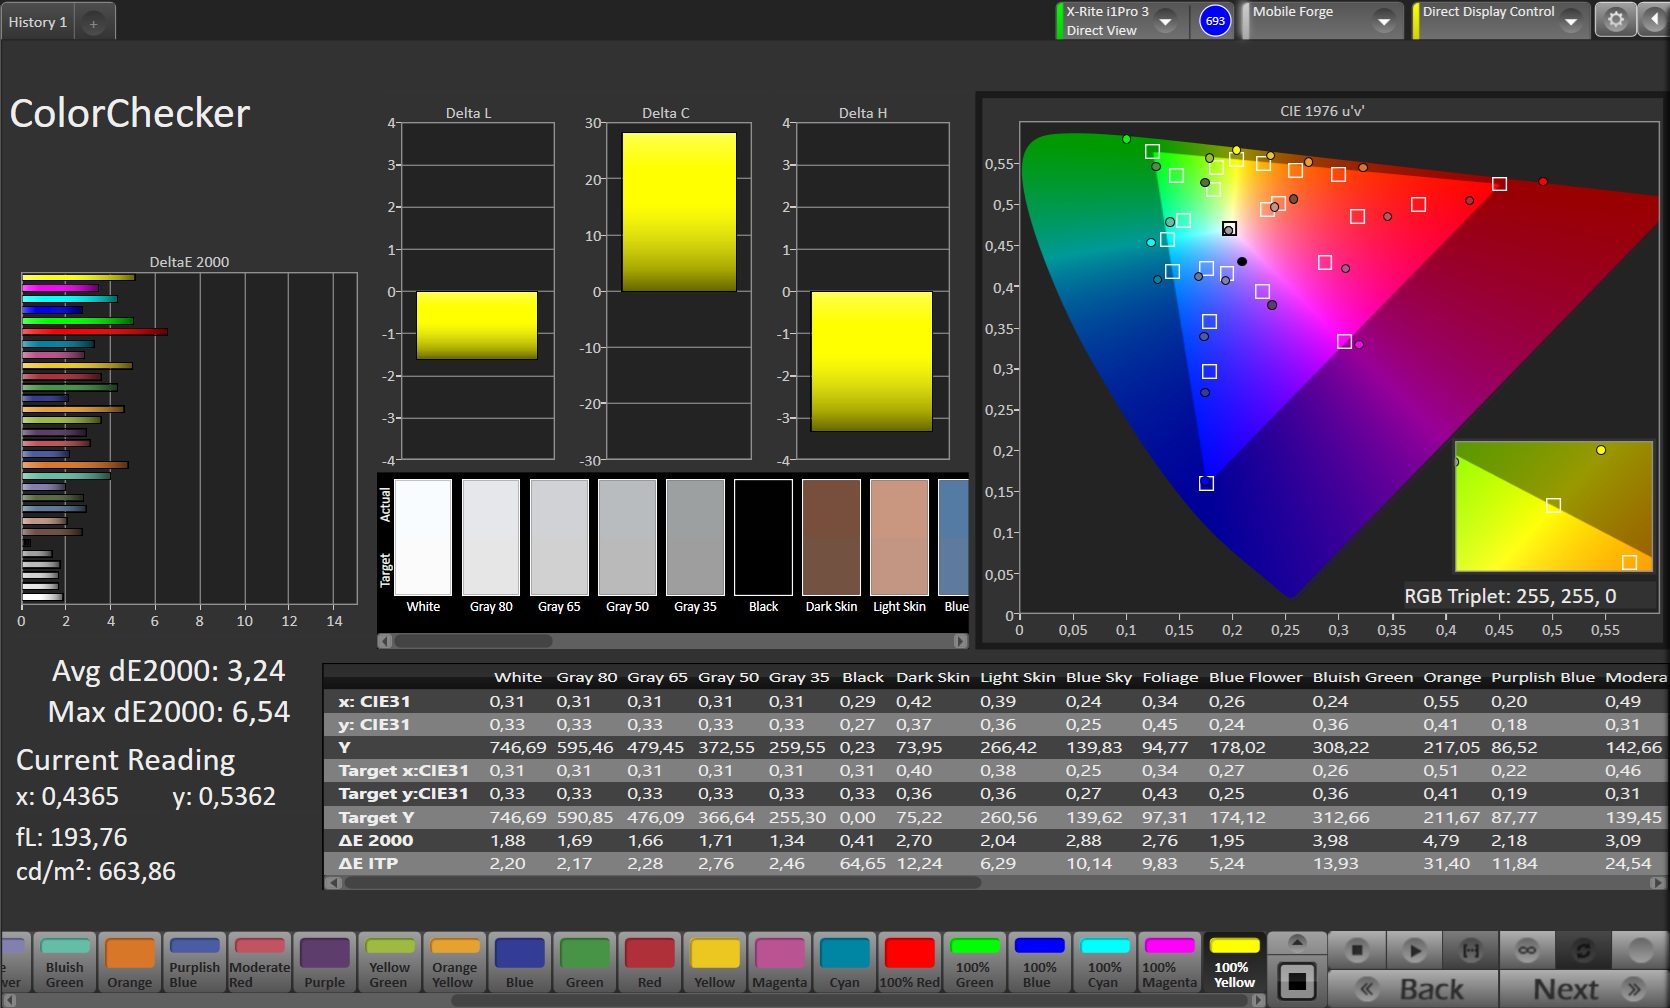
Task: Click the Dark Skin actual/target swatch
Action: pos(831,537)
